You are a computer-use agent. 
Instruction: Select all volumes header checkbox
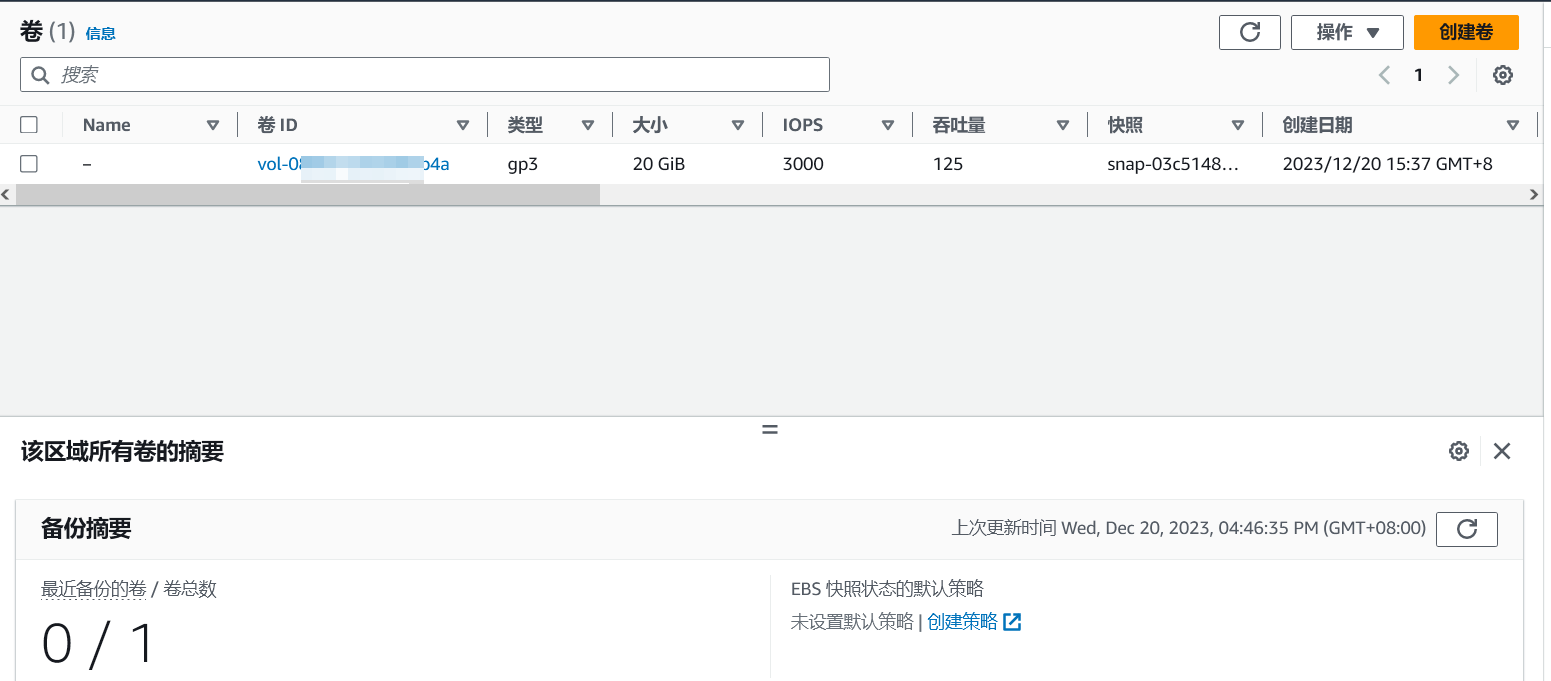[x=29, y=125]
